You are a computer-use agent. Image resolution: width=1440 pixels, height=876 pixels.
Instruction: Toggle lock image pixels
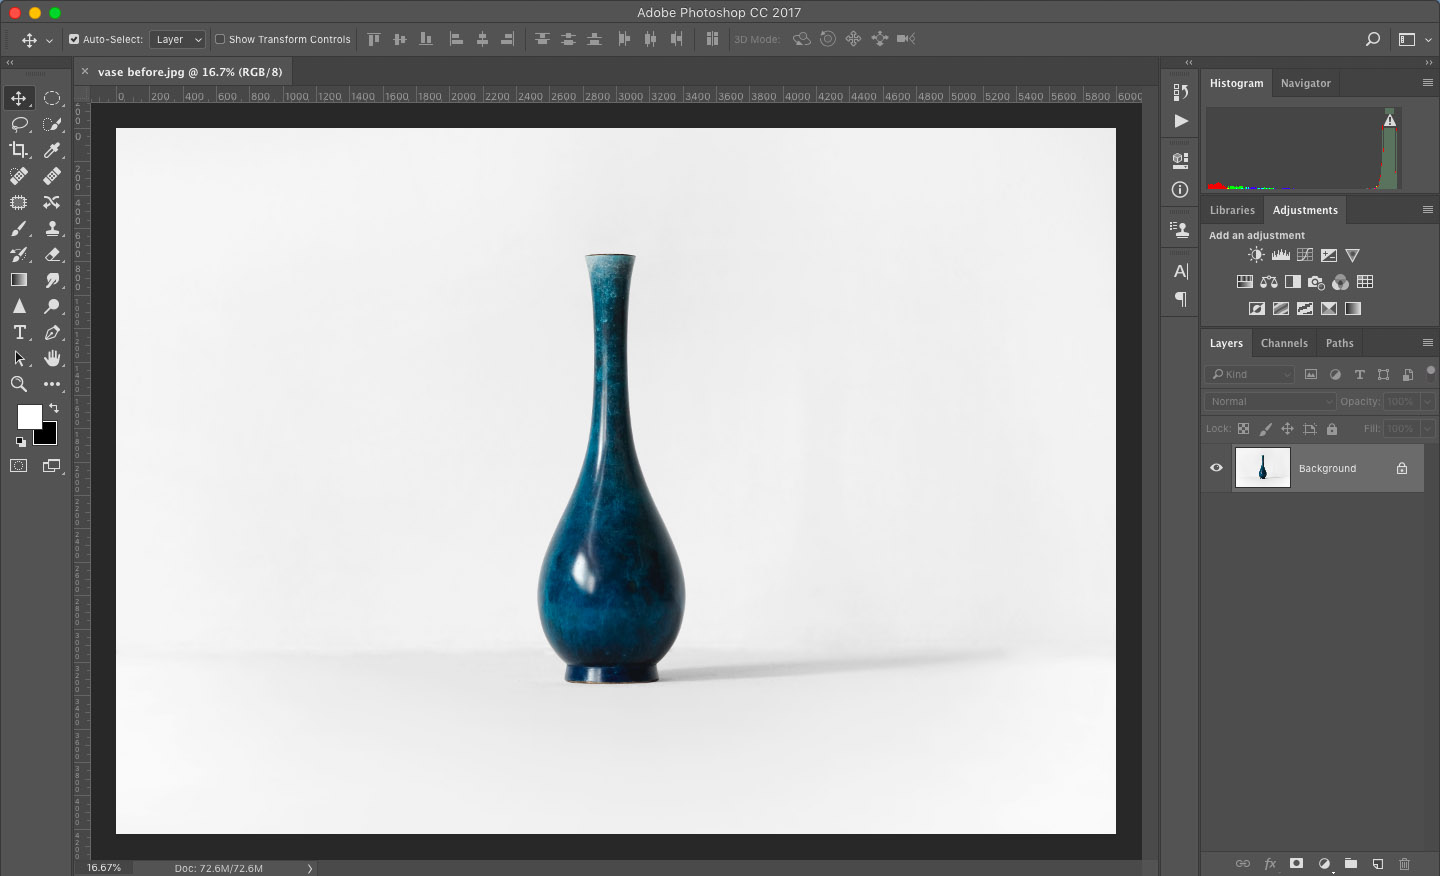[1265, 429]
